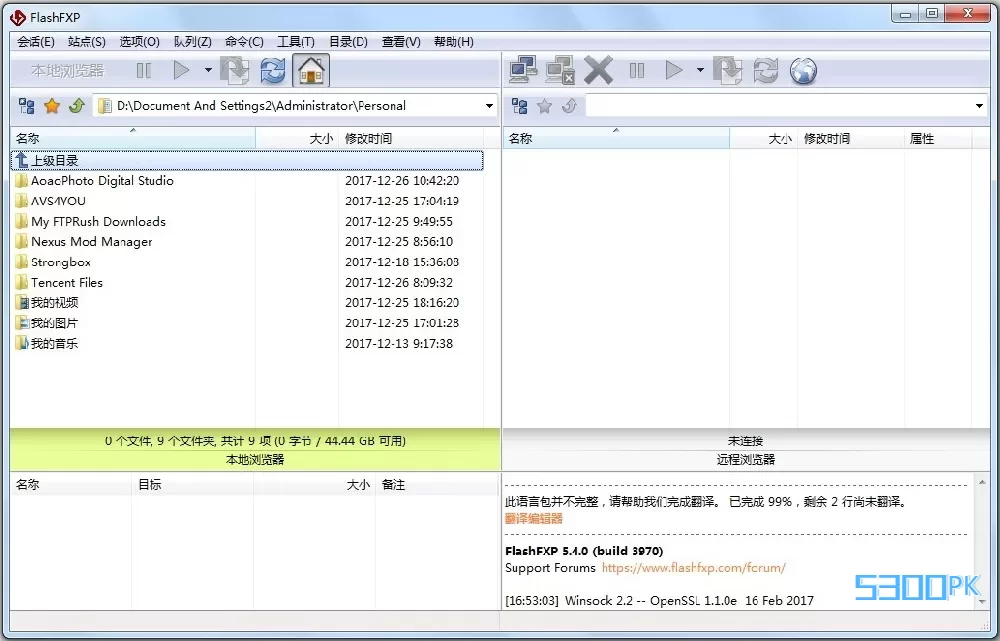Open the 目录(D) menu
This screenshot has width=1000, height=641.
click(x=348, y=42)
